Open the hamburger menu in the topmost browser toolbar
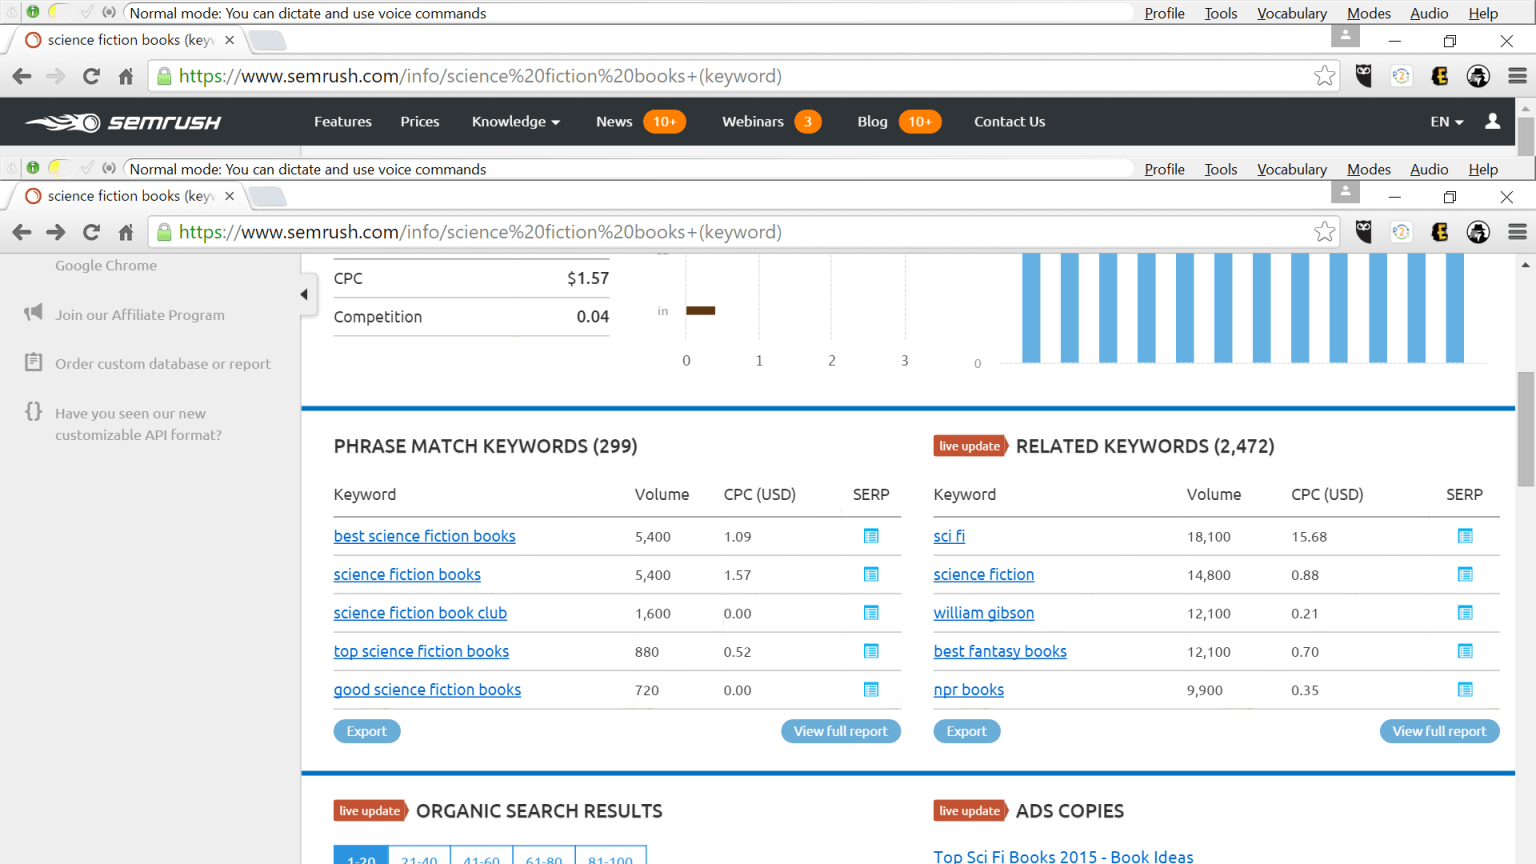This screenshot has height=864, width=1536. pyautogui.click(x=1517, y=76)
